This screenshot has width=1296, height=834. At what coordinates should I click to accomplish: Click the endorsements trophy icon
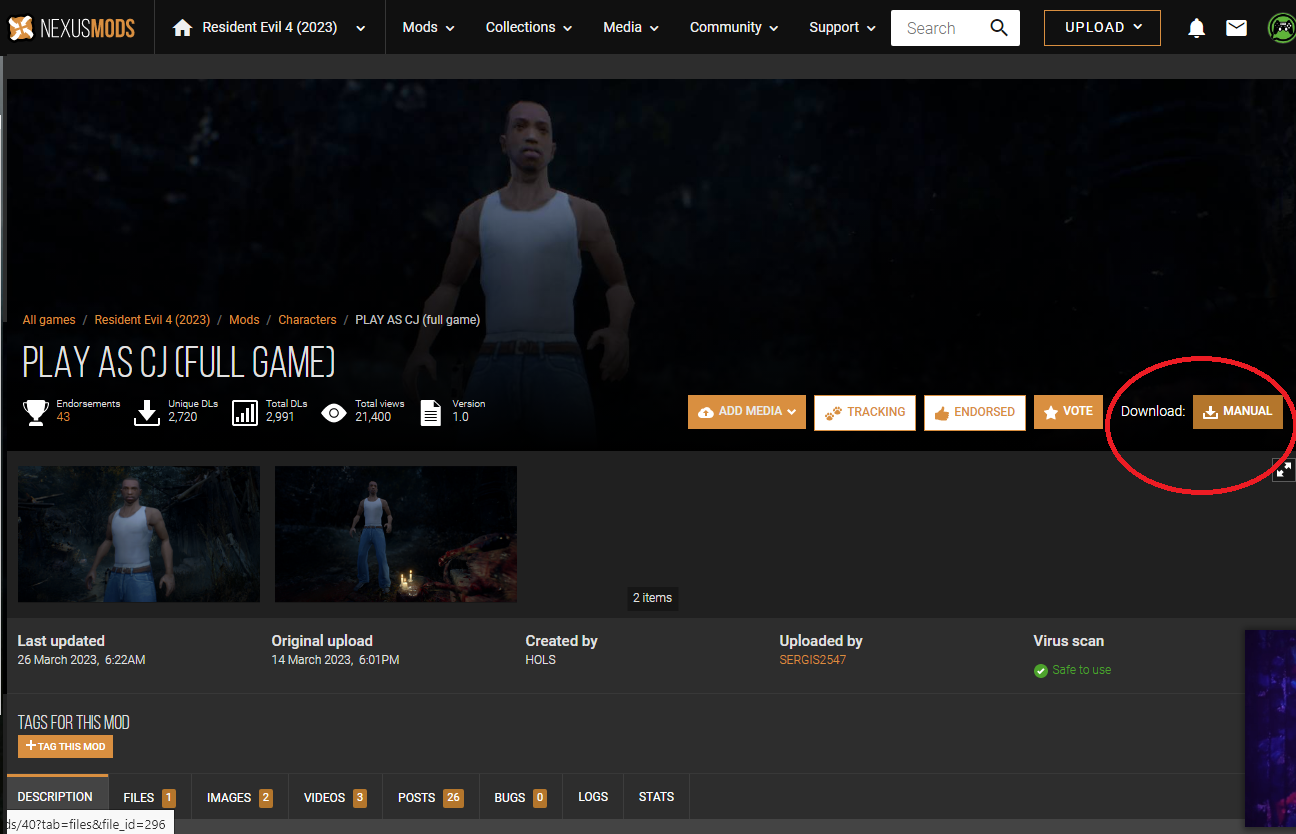point(37,412)
